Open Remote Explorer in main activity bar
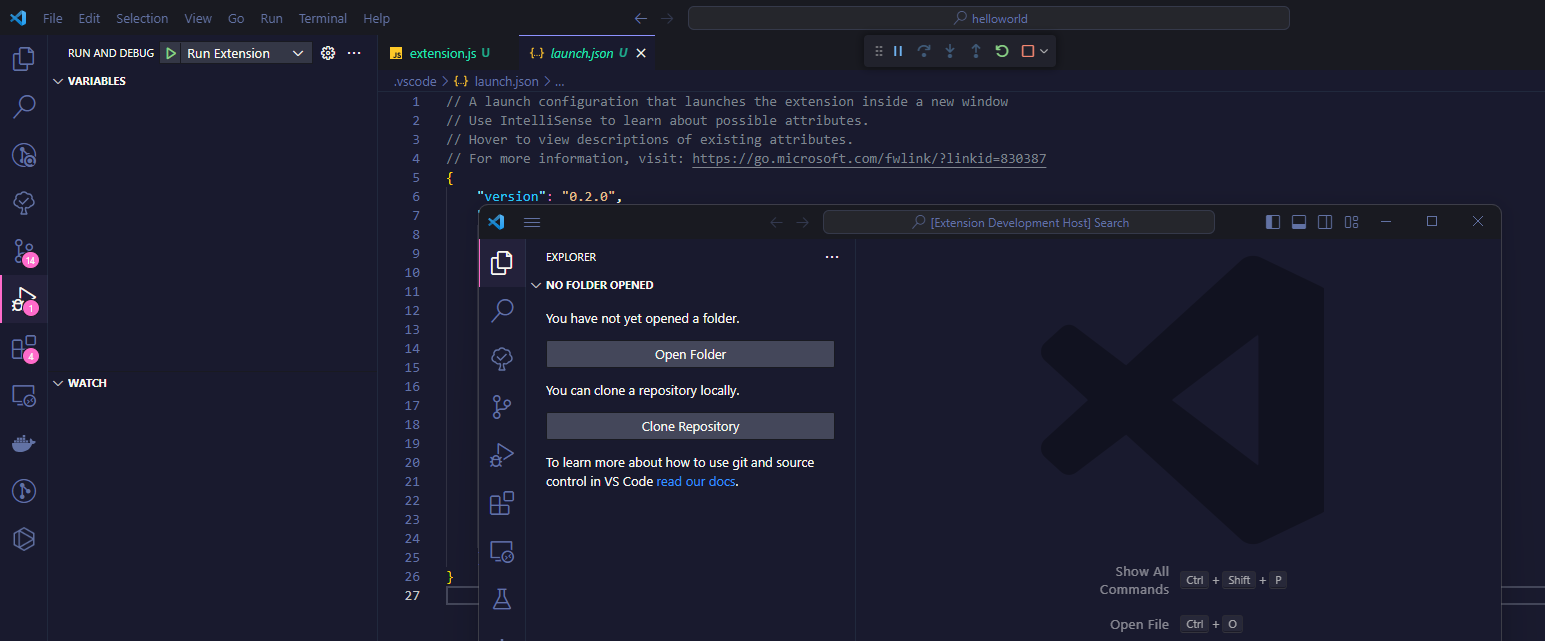Screen dimensions: 1545x641 pyautogui.click(x=24, y=395)
